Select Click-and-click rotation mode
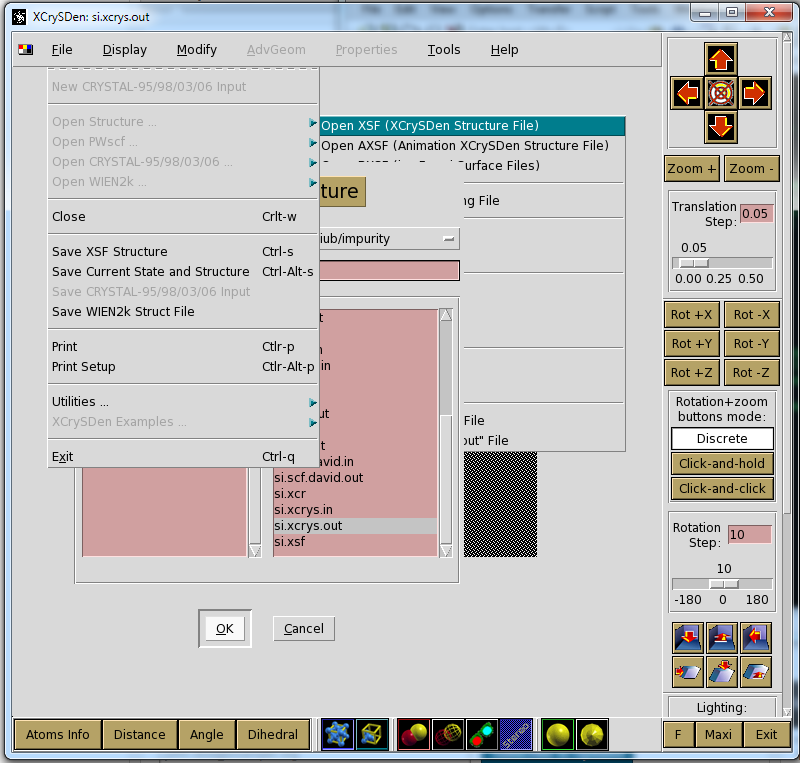Image resolution: width=800 pixels, height=763 pixels. [x=722, y=488]
